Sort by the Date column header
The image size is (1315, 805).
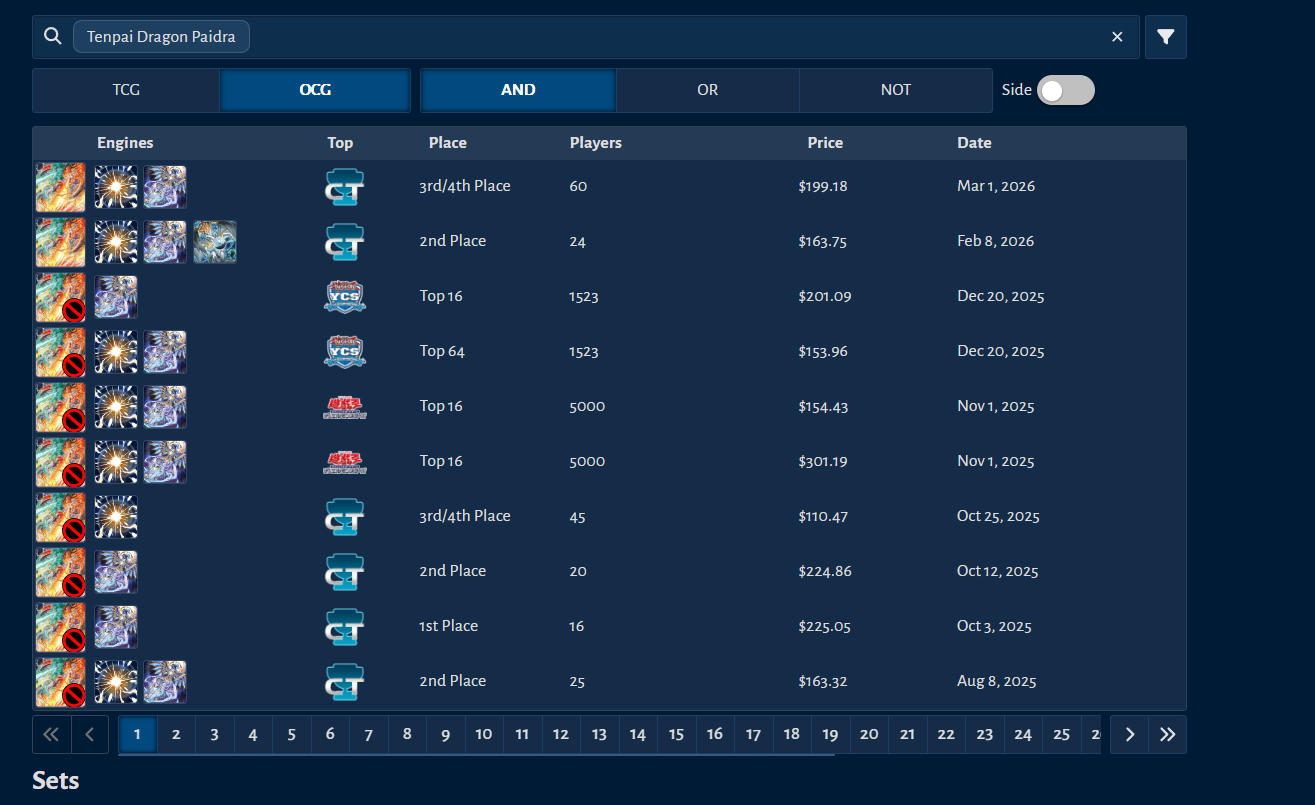(974, 143)
